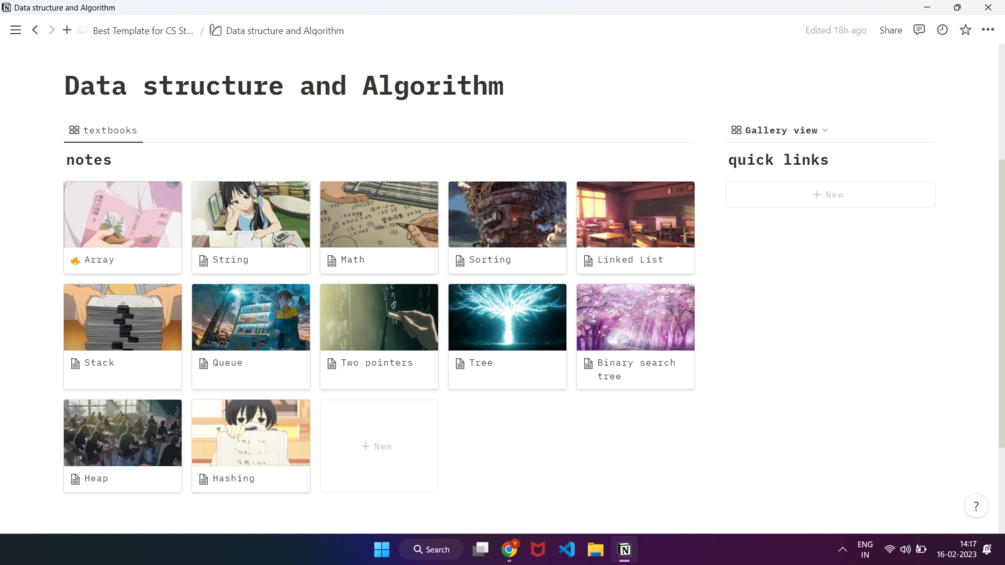This screenshot has height=565, width=1005.
Task: Open the Sorting card image
Action: coord(507,214)
